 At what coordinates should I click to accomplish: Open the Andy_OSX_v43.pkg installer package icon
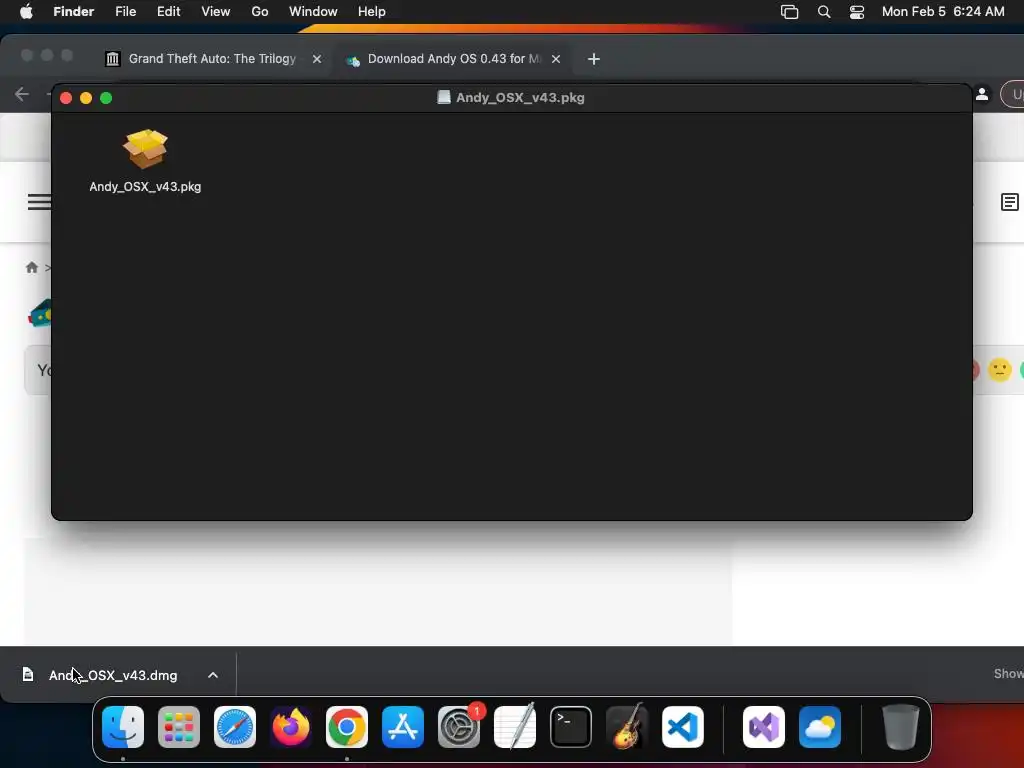tap(145, 149)
